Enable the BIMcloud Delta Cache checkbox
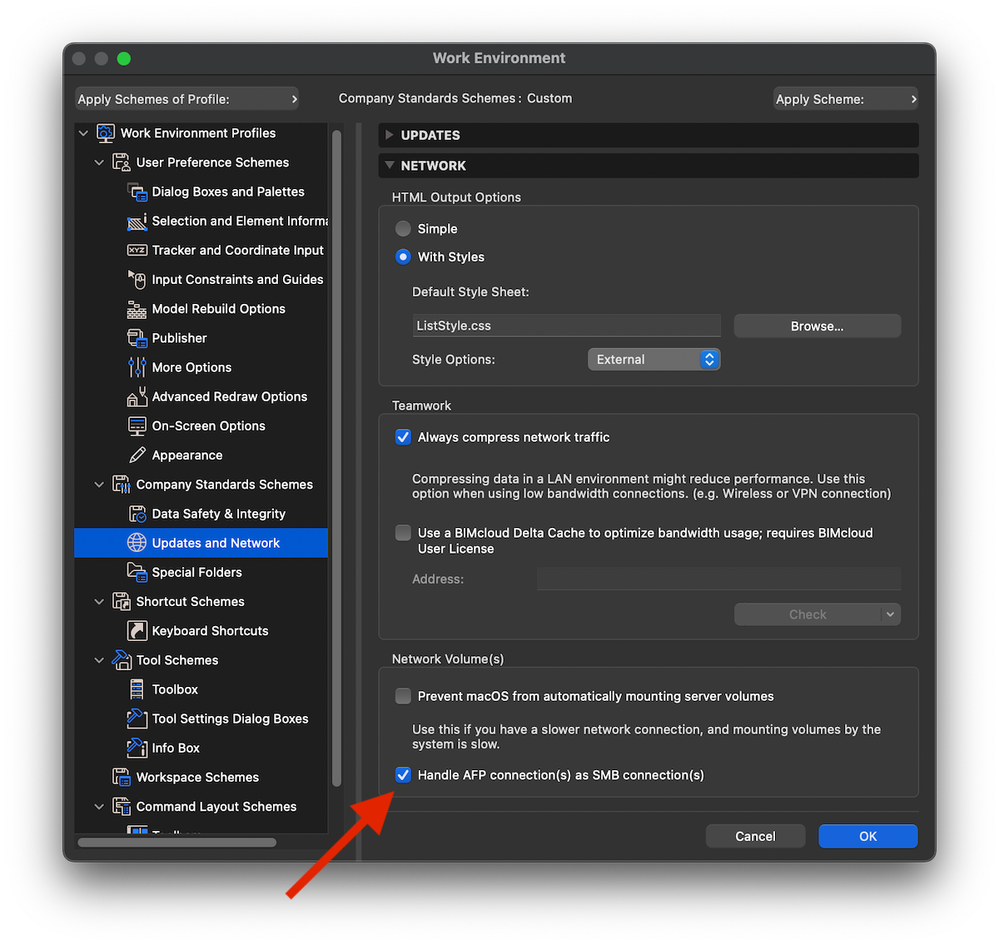 pos(403,533)
